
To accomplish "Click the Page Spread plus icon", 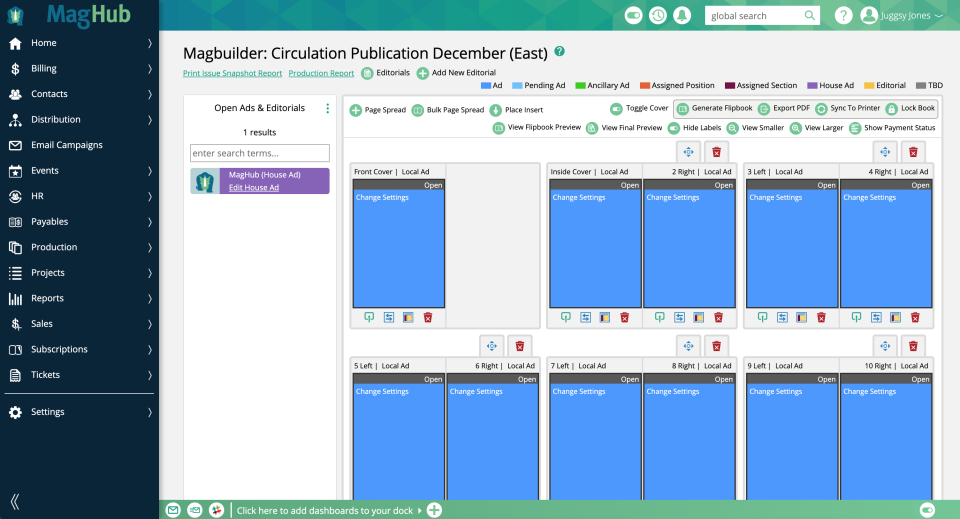I will [x=356, y=110].
